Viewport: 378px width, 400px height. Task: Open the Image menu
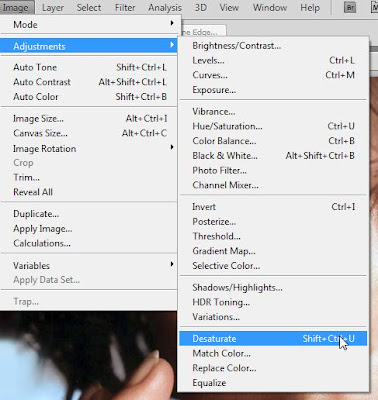point(16,7)
